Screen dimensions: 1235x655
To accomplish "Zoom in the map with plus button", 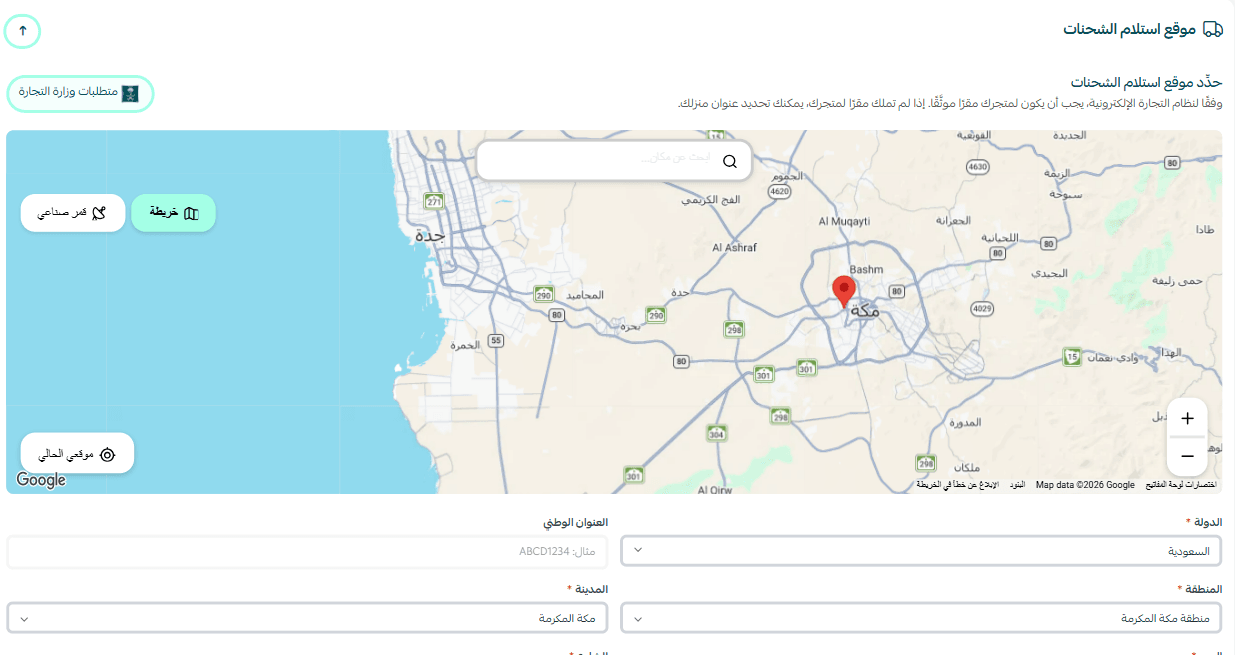I will [x=1187, y=419].
